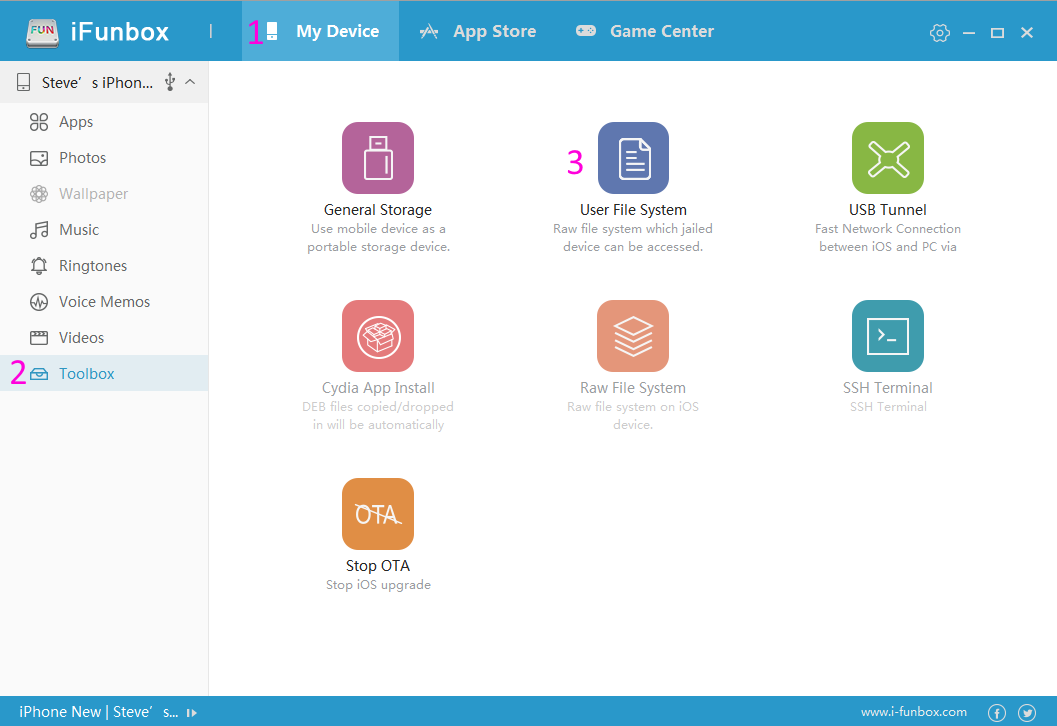This screenshot has width=1057, height=726.
Task: Select Ringtones in the sidebar
Action: click(x=104, y=266)
